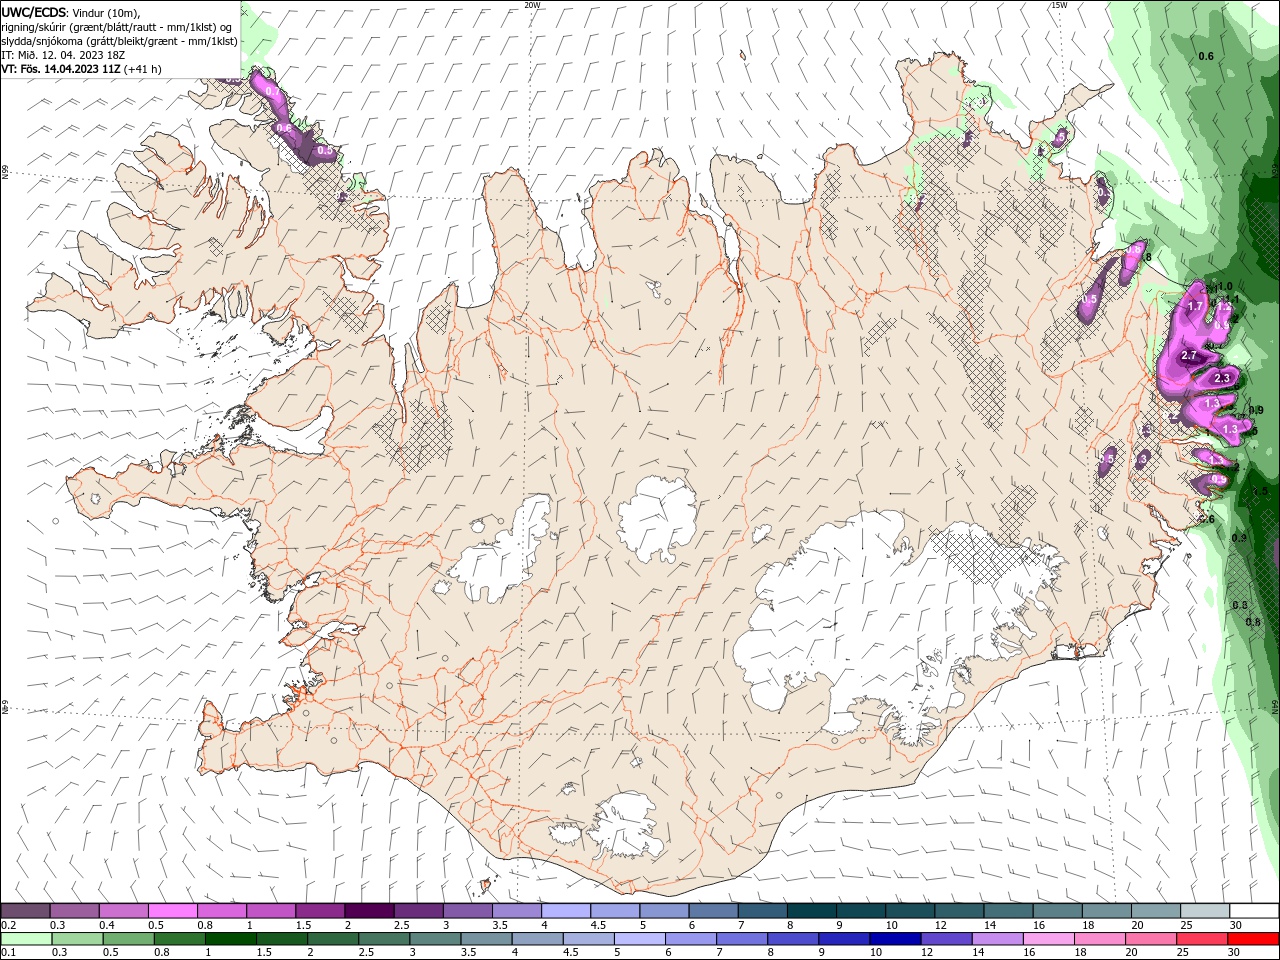Screen dimensions: 1280x960
Task: Click the 30 label on the upper legend scale
Action: click(x=1235, y=925)
